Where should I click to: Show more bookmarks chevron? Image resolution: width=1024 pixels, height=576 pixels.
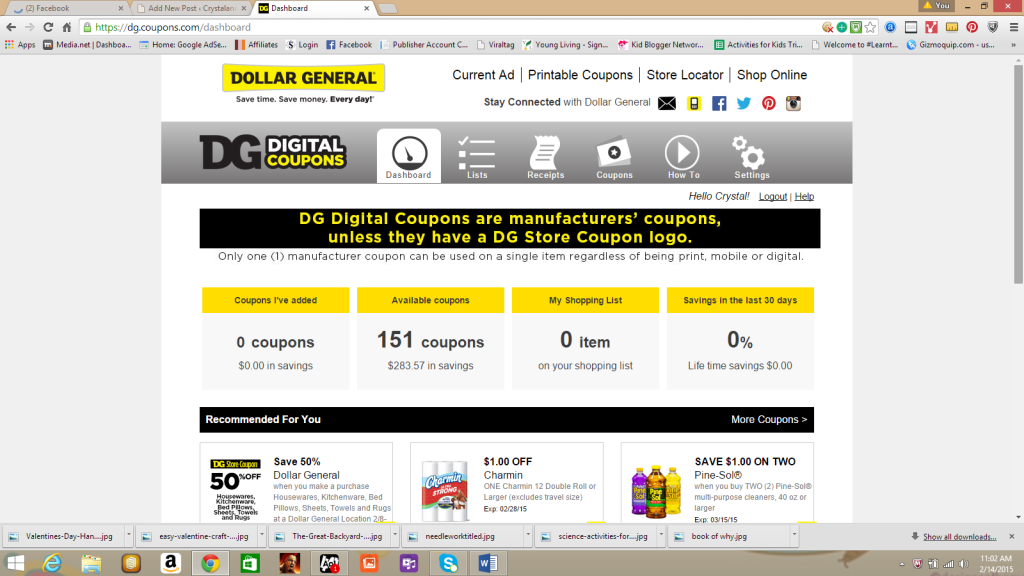tap(1014, 44)
